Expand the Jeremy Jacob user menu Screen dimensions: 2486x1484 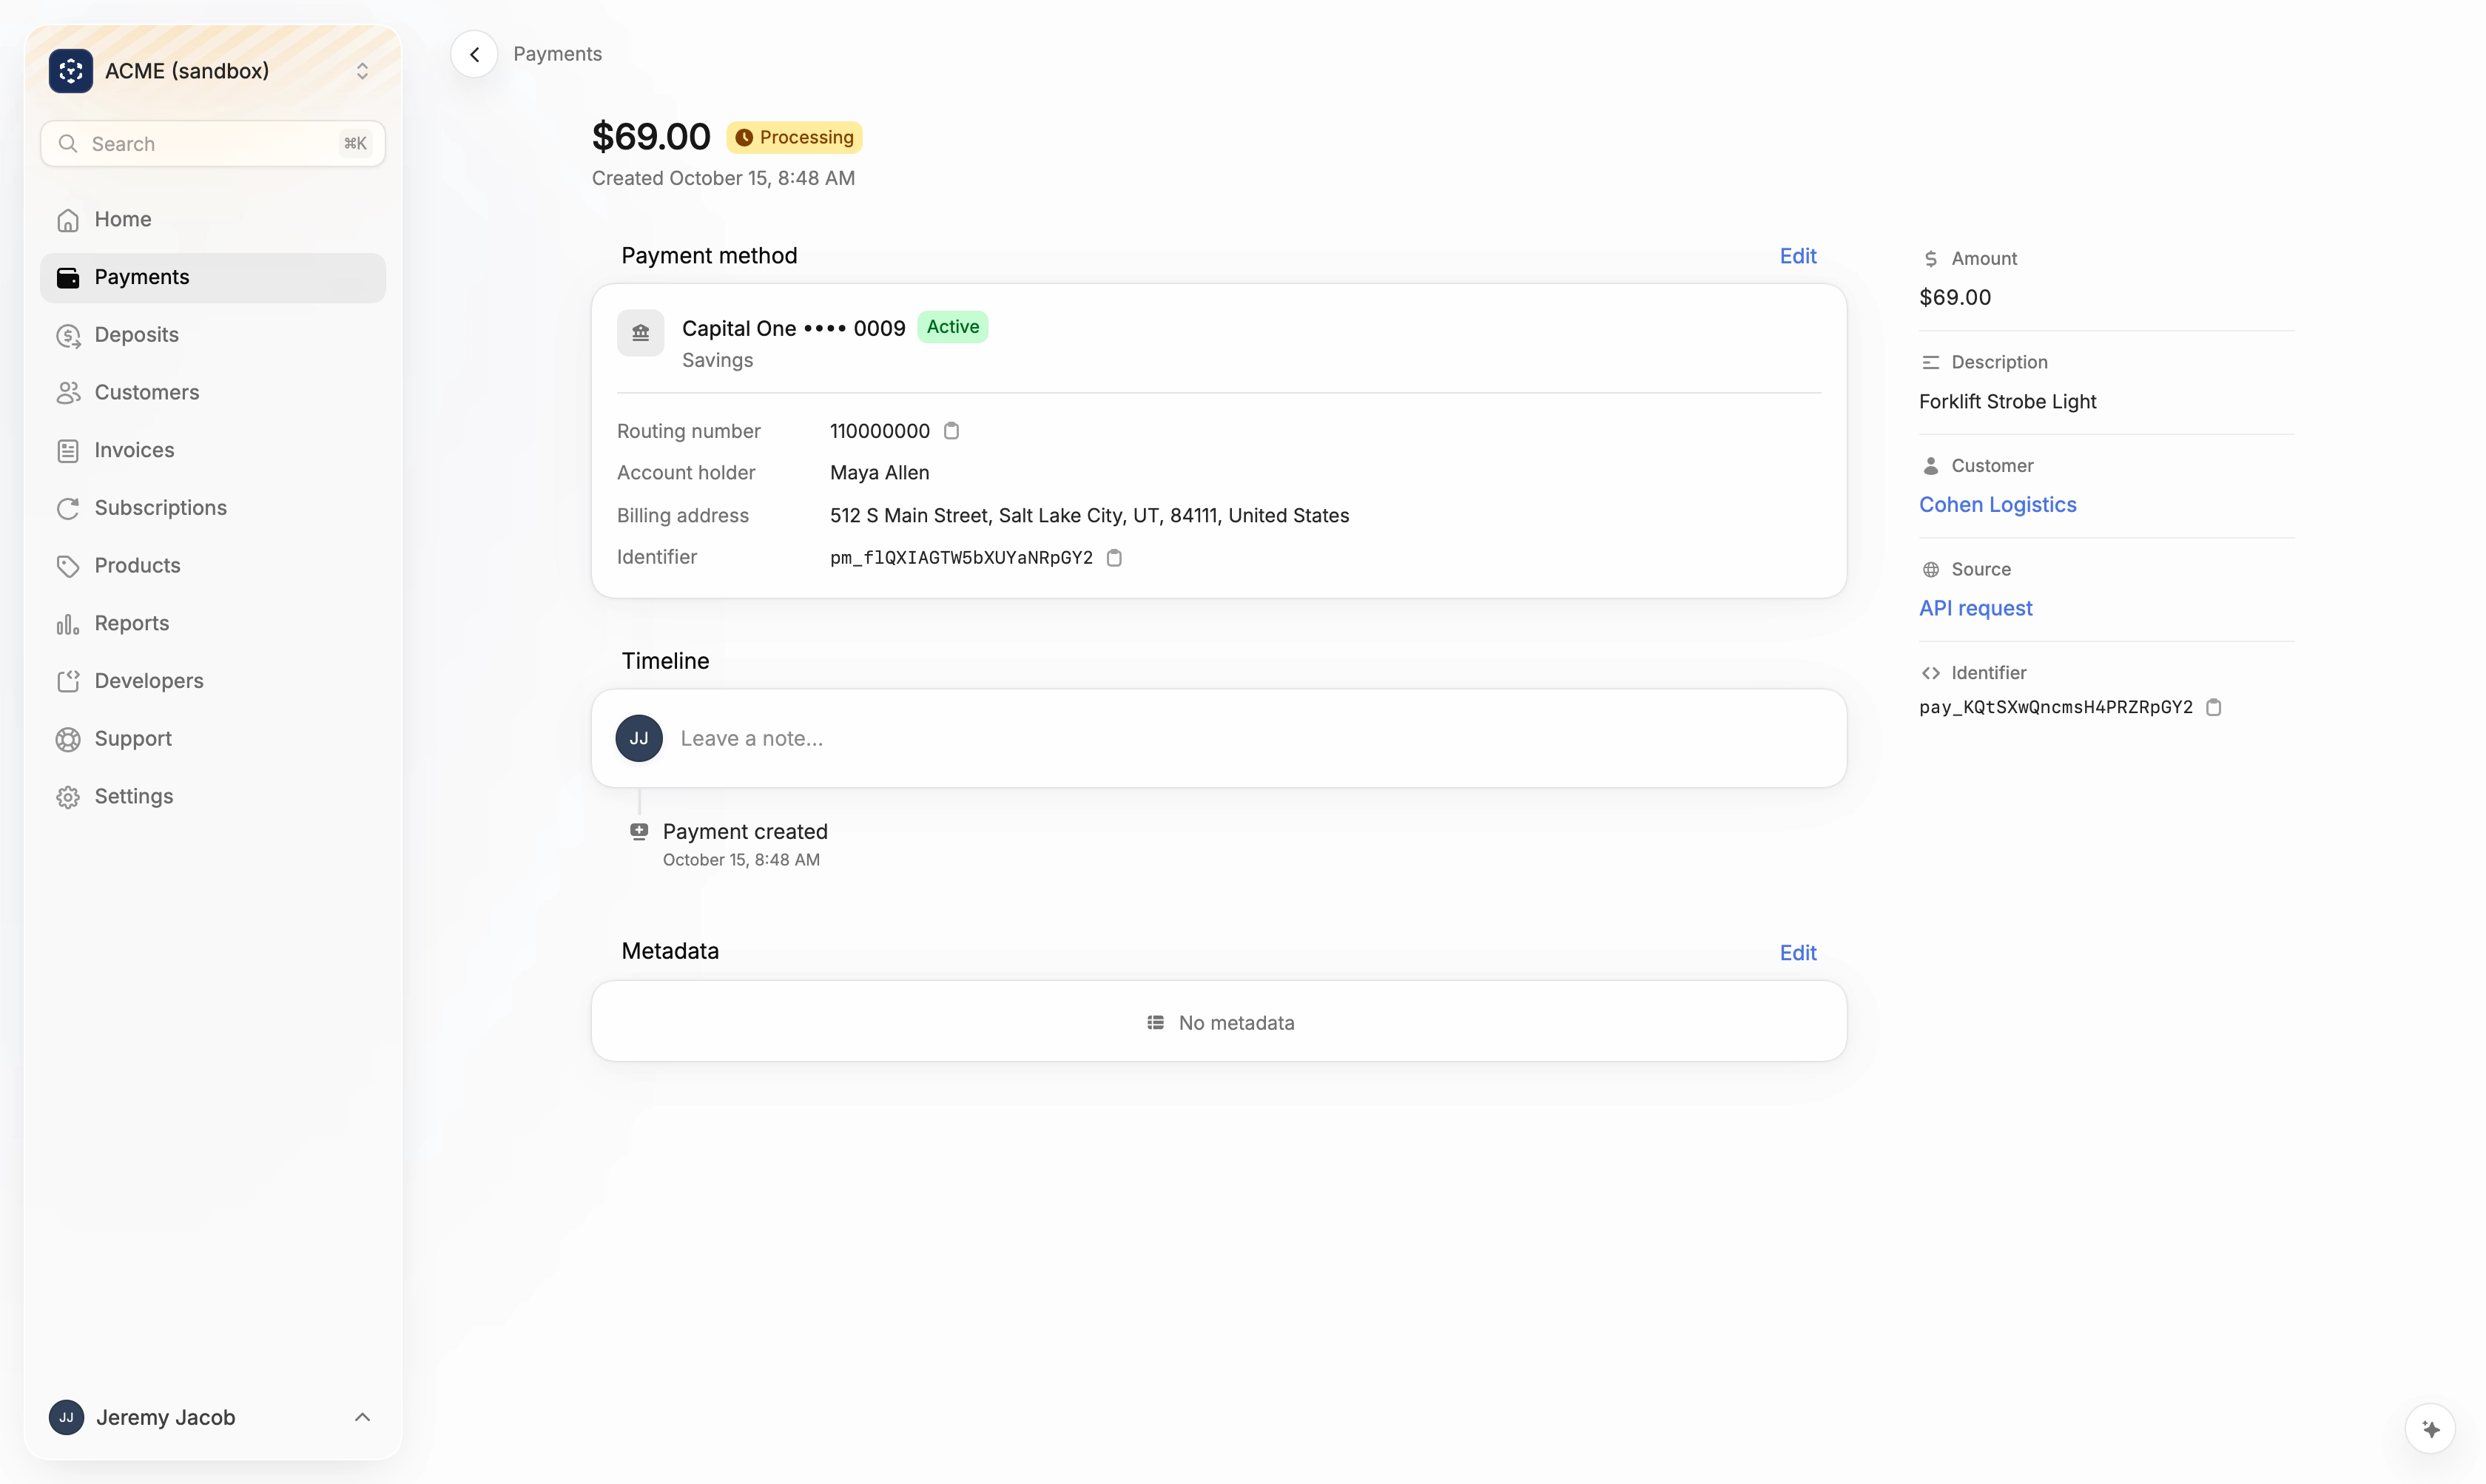click(x=362, y=1417)
